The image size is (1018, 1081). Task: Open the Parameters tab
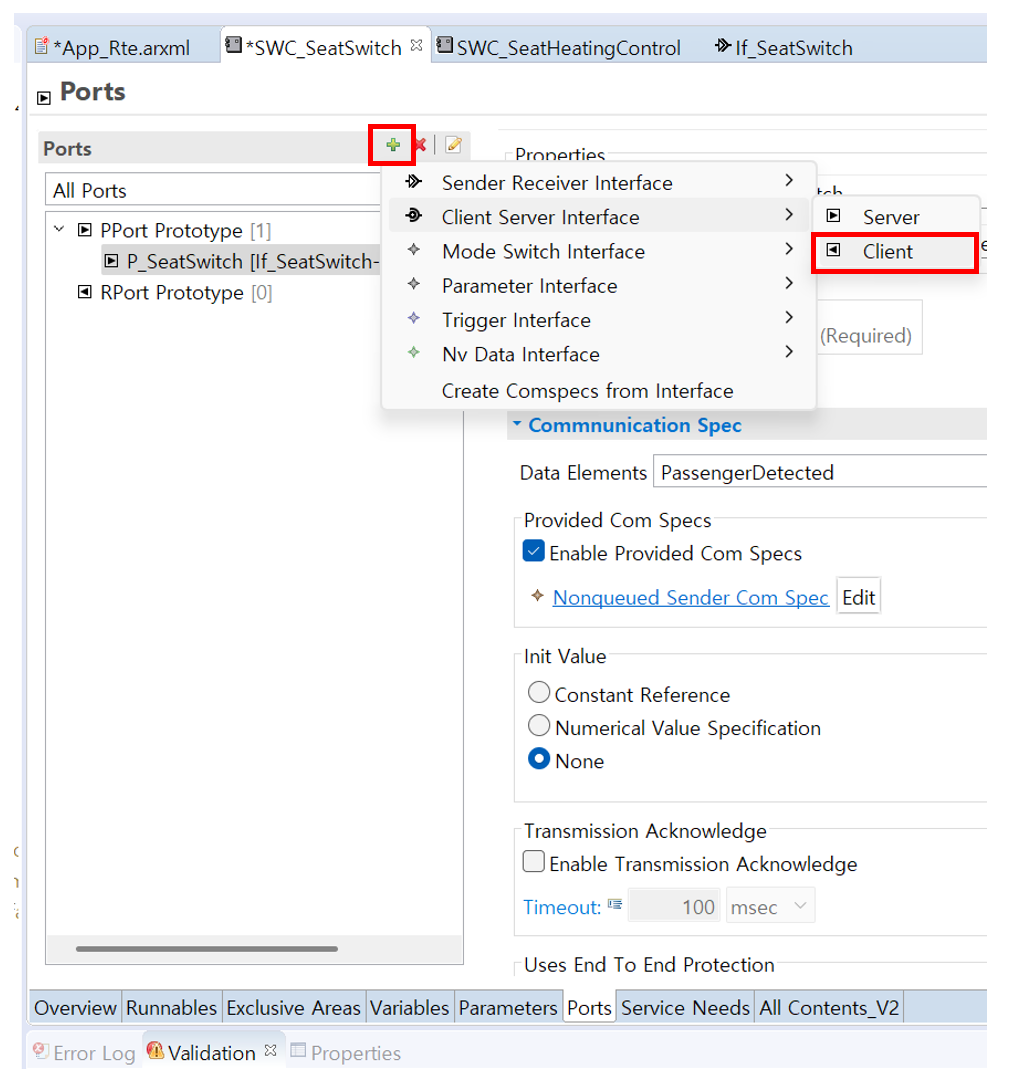click(508, 1008)
